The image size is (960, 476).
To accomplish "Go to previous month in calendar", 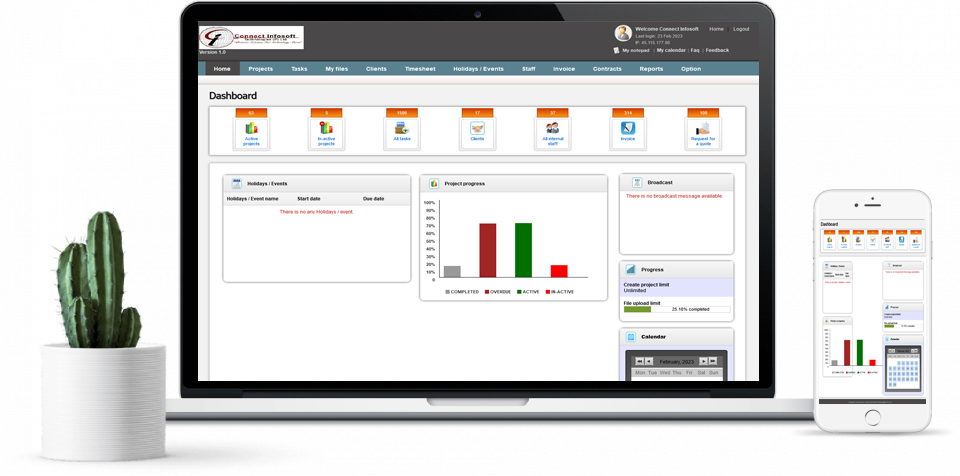I will tap(649, 361).
